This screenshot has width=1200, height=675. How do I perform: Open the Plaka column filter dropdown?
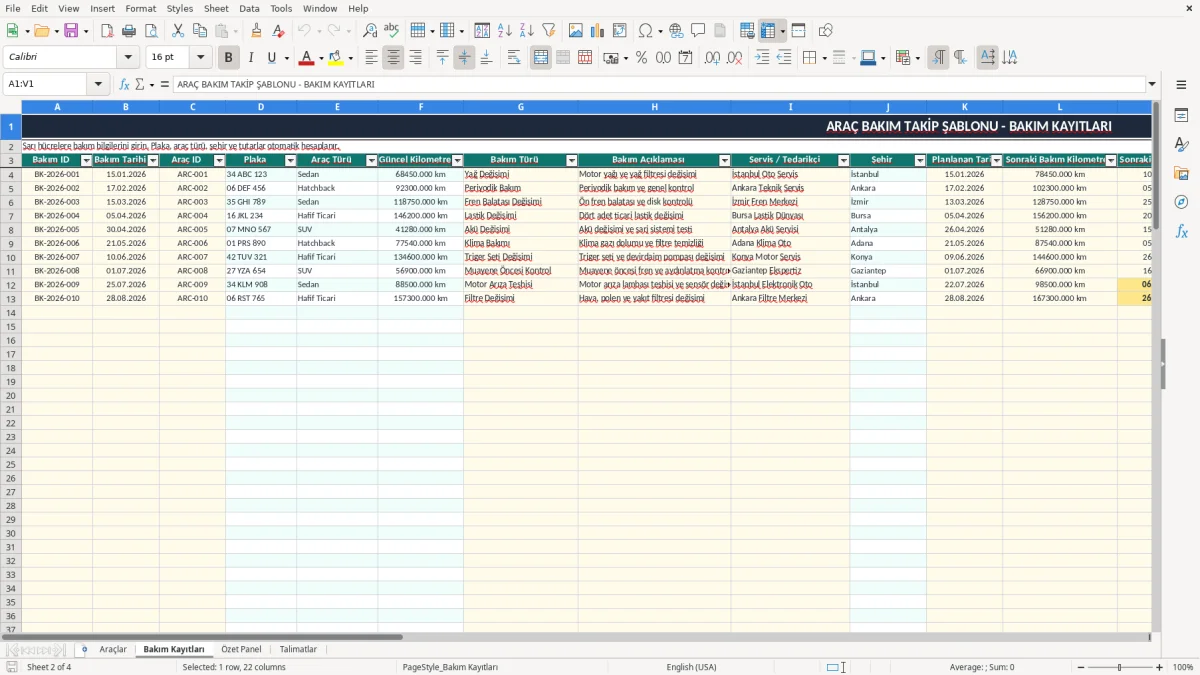click(291, 160)
